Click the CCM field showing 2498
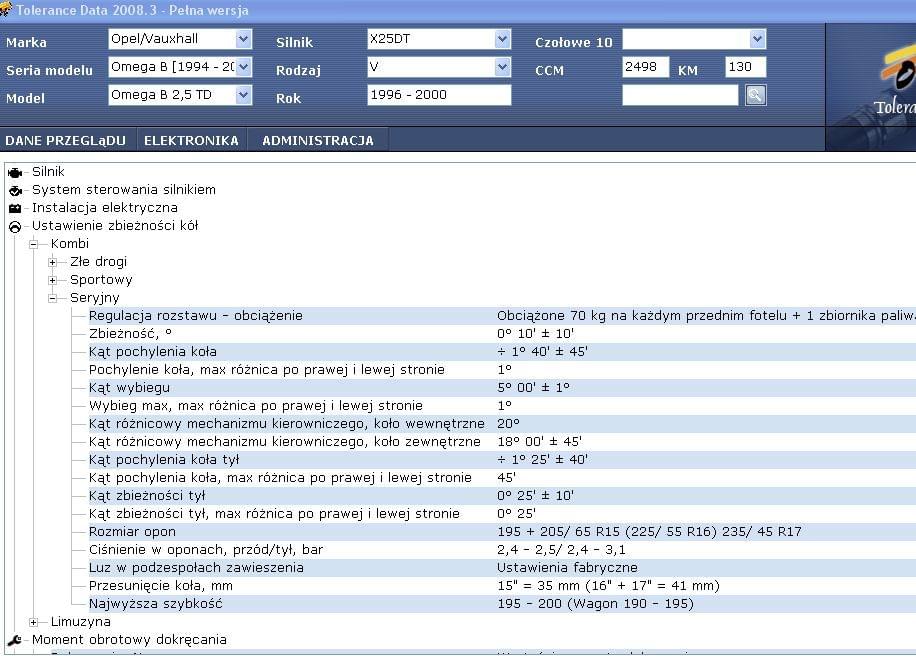Viewport: 916px width, 659px height. 646,67
